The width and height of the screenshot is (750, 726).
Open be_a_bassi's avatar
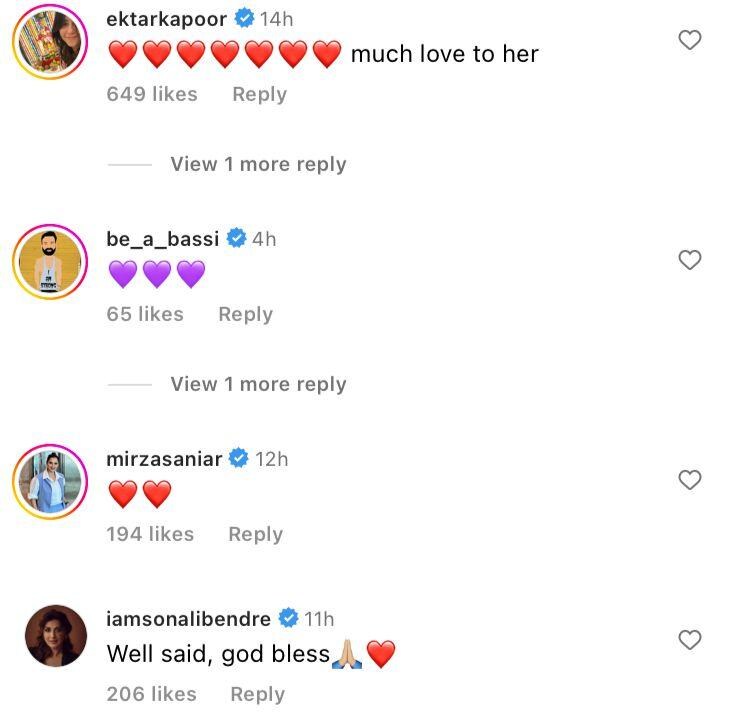point(50,263)
